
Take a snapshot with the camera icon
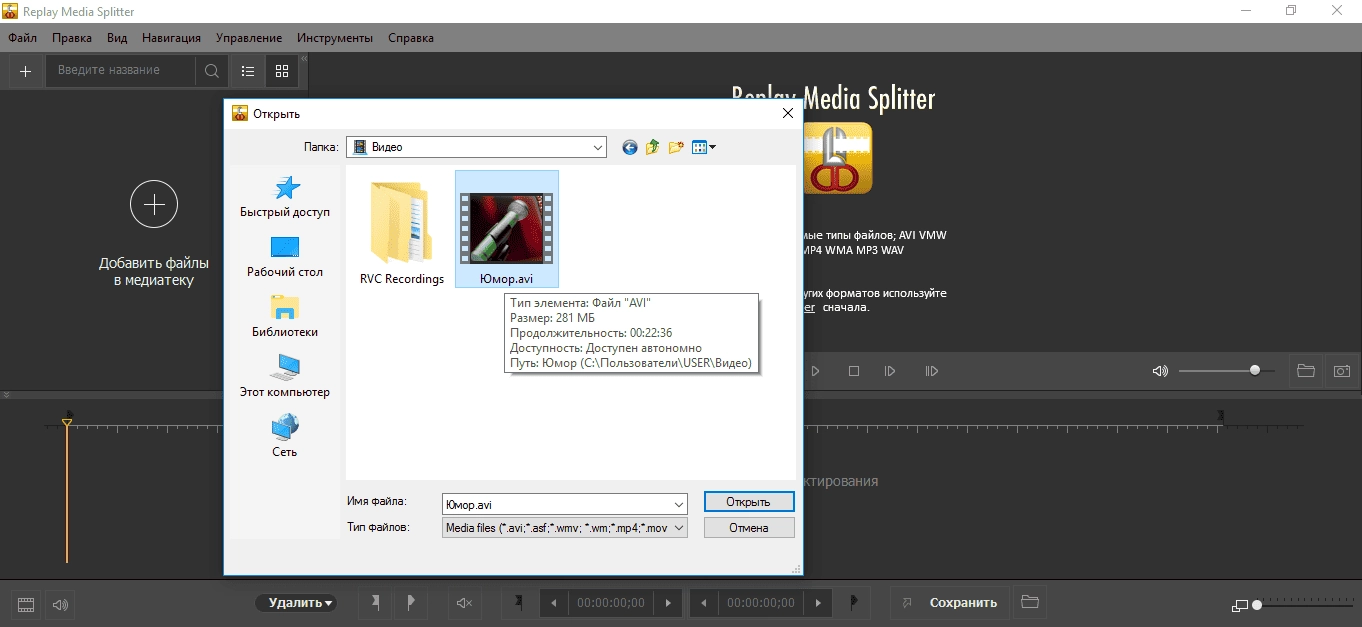(1341, 371)
